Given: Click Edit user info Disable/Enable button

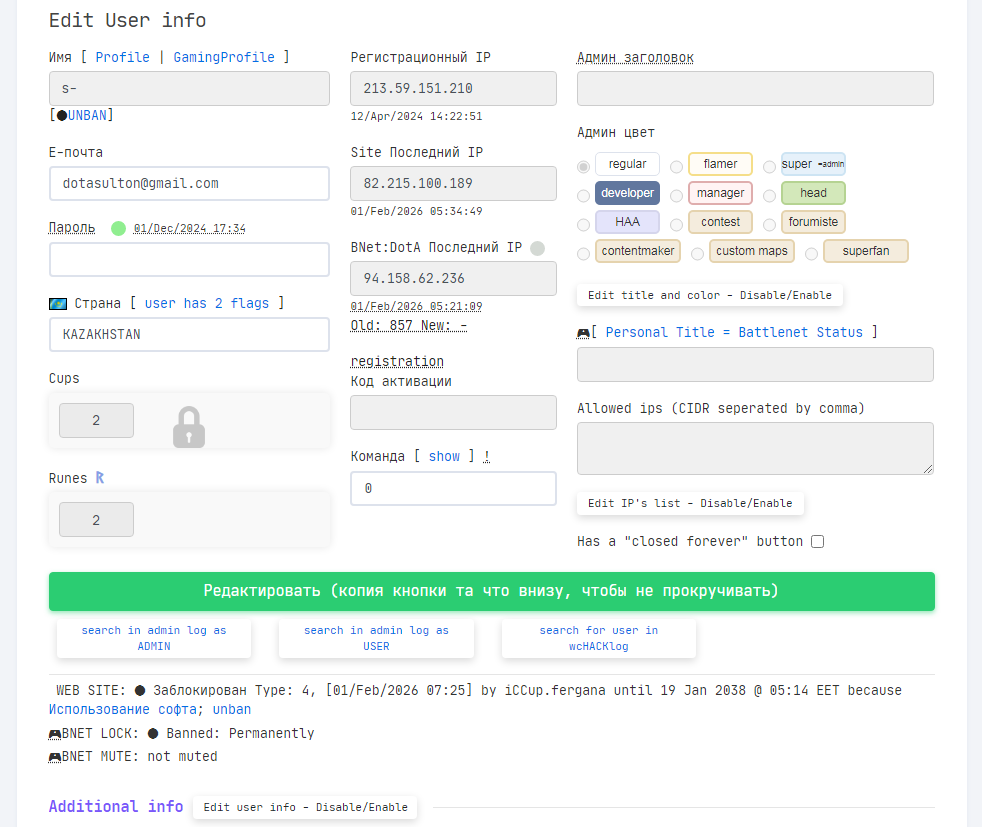Looking at the screenshot, I should (305, 808).
